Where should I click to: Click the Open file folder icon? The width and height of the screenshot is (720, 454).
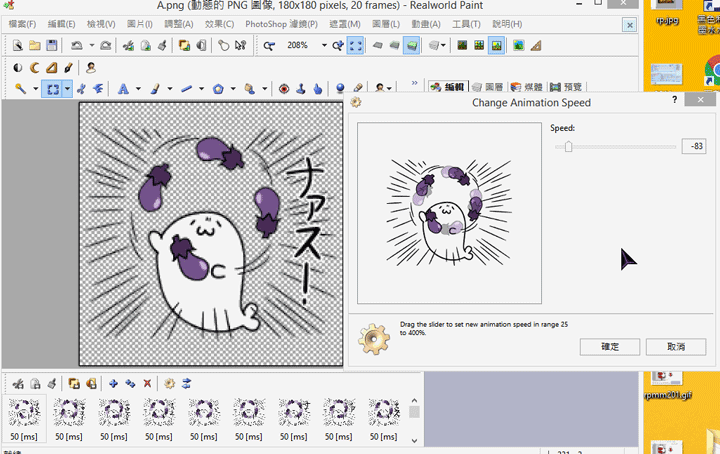coord(34,45)
